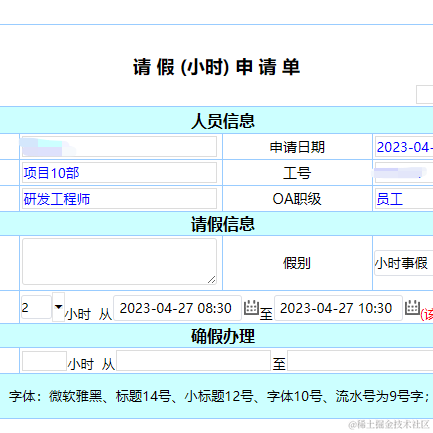Click the 请假信息 section header
The width and height of the screenshot is (433, 433).
click(223, 224)
